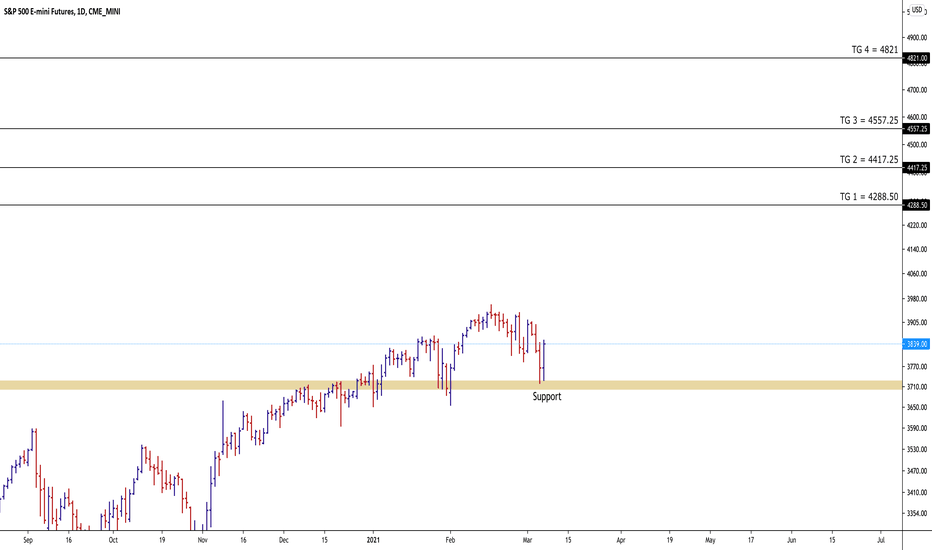Click the 3770.00 price axis label
932x550 pixels.
coord(917,367)
